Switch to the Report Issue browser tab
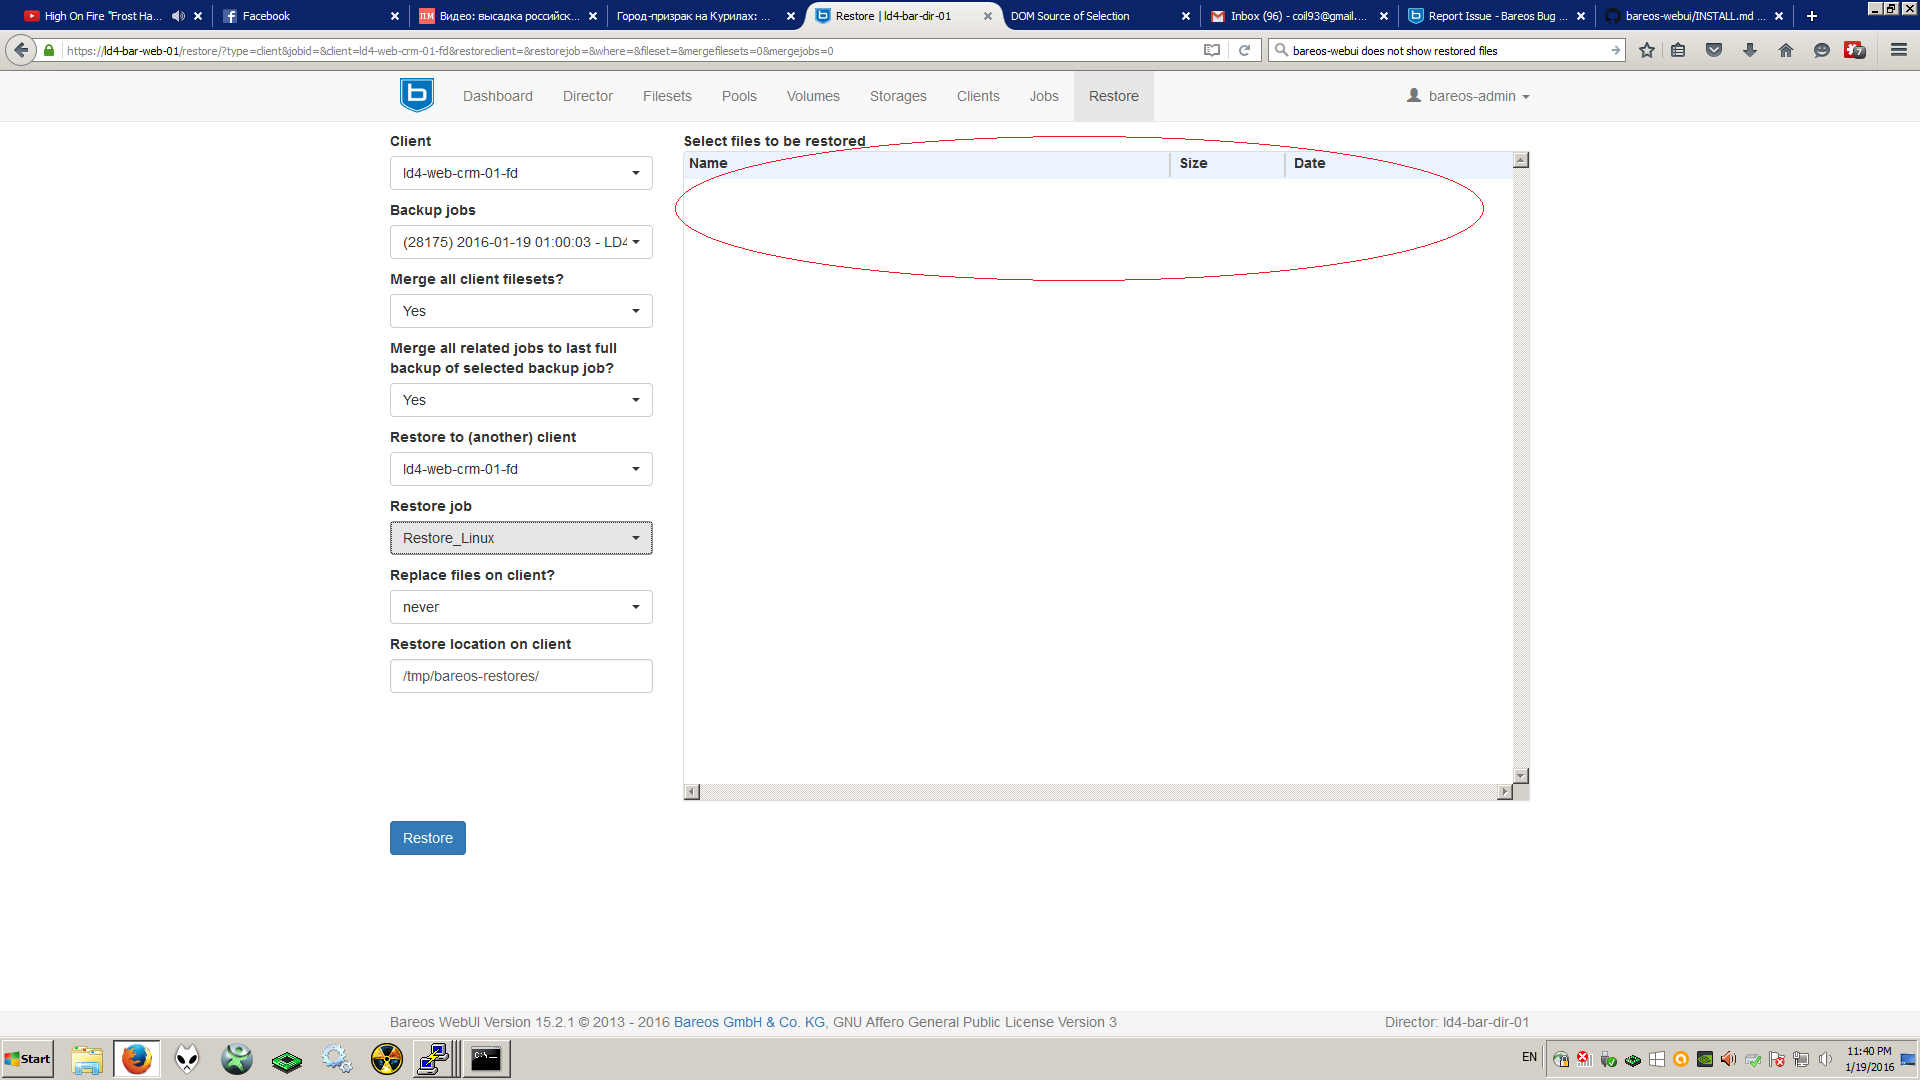Viewport: 1920px width, 1080px height. pos(1490,16)
